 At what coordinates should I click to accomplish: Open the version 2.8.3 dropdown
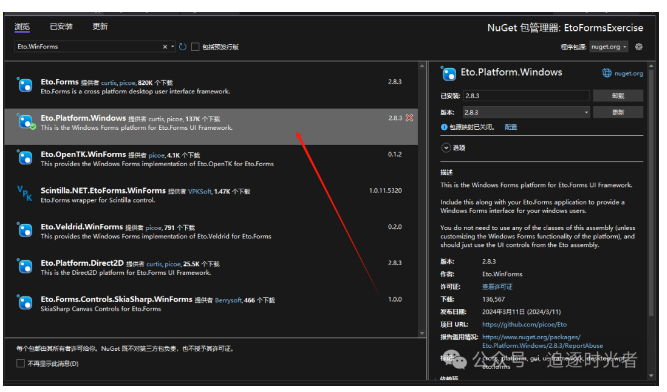pyautogui.click(x=526, y=112)
